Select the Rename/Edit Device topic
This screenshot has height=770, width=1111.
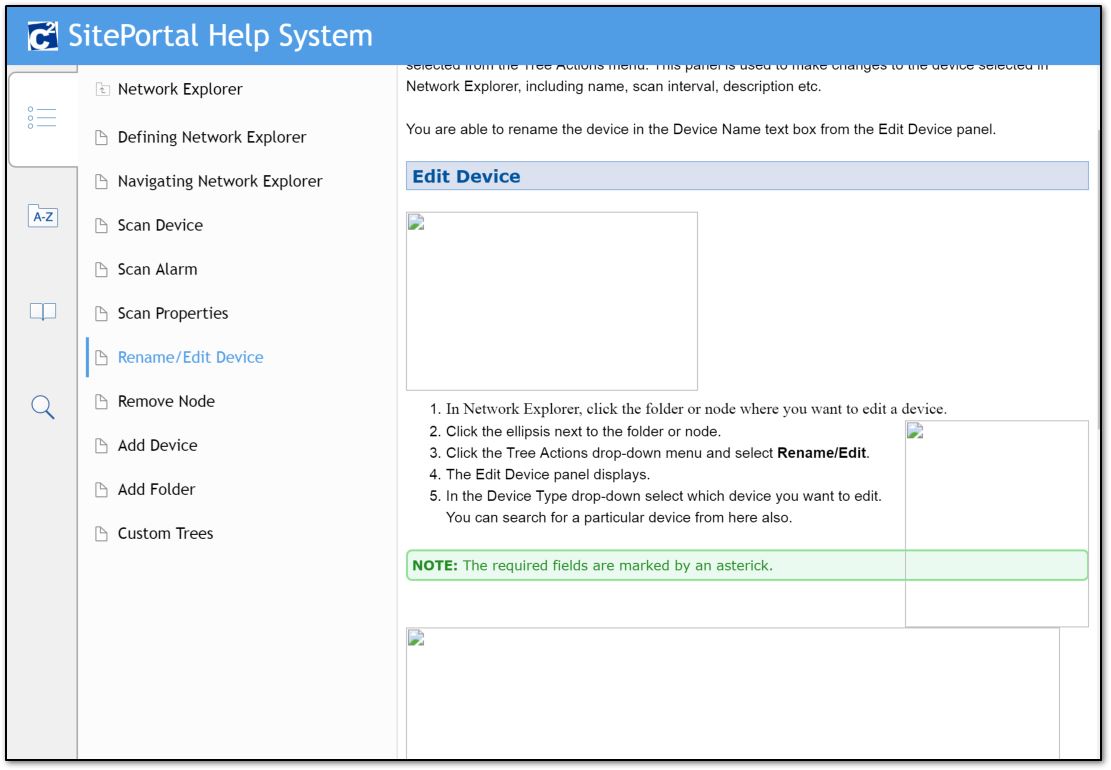tap(191, 357)
